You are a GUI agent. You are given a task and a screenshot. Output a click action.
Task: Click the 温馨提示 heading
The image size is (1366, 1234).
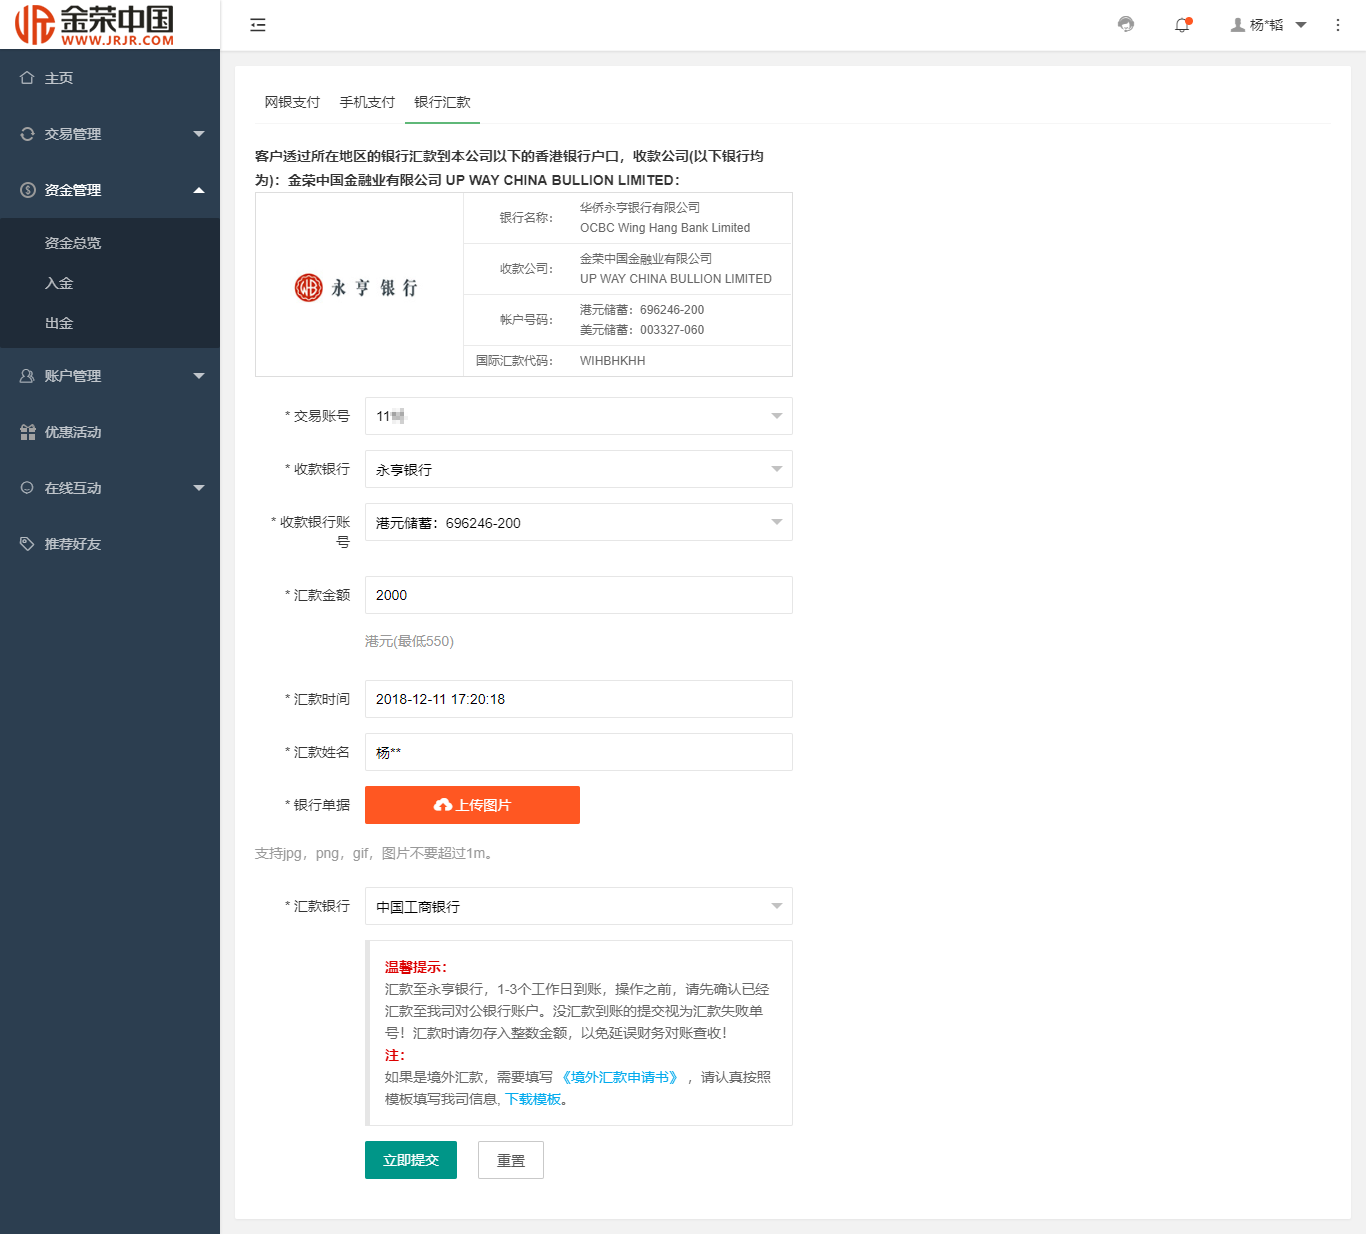point(416,967)
